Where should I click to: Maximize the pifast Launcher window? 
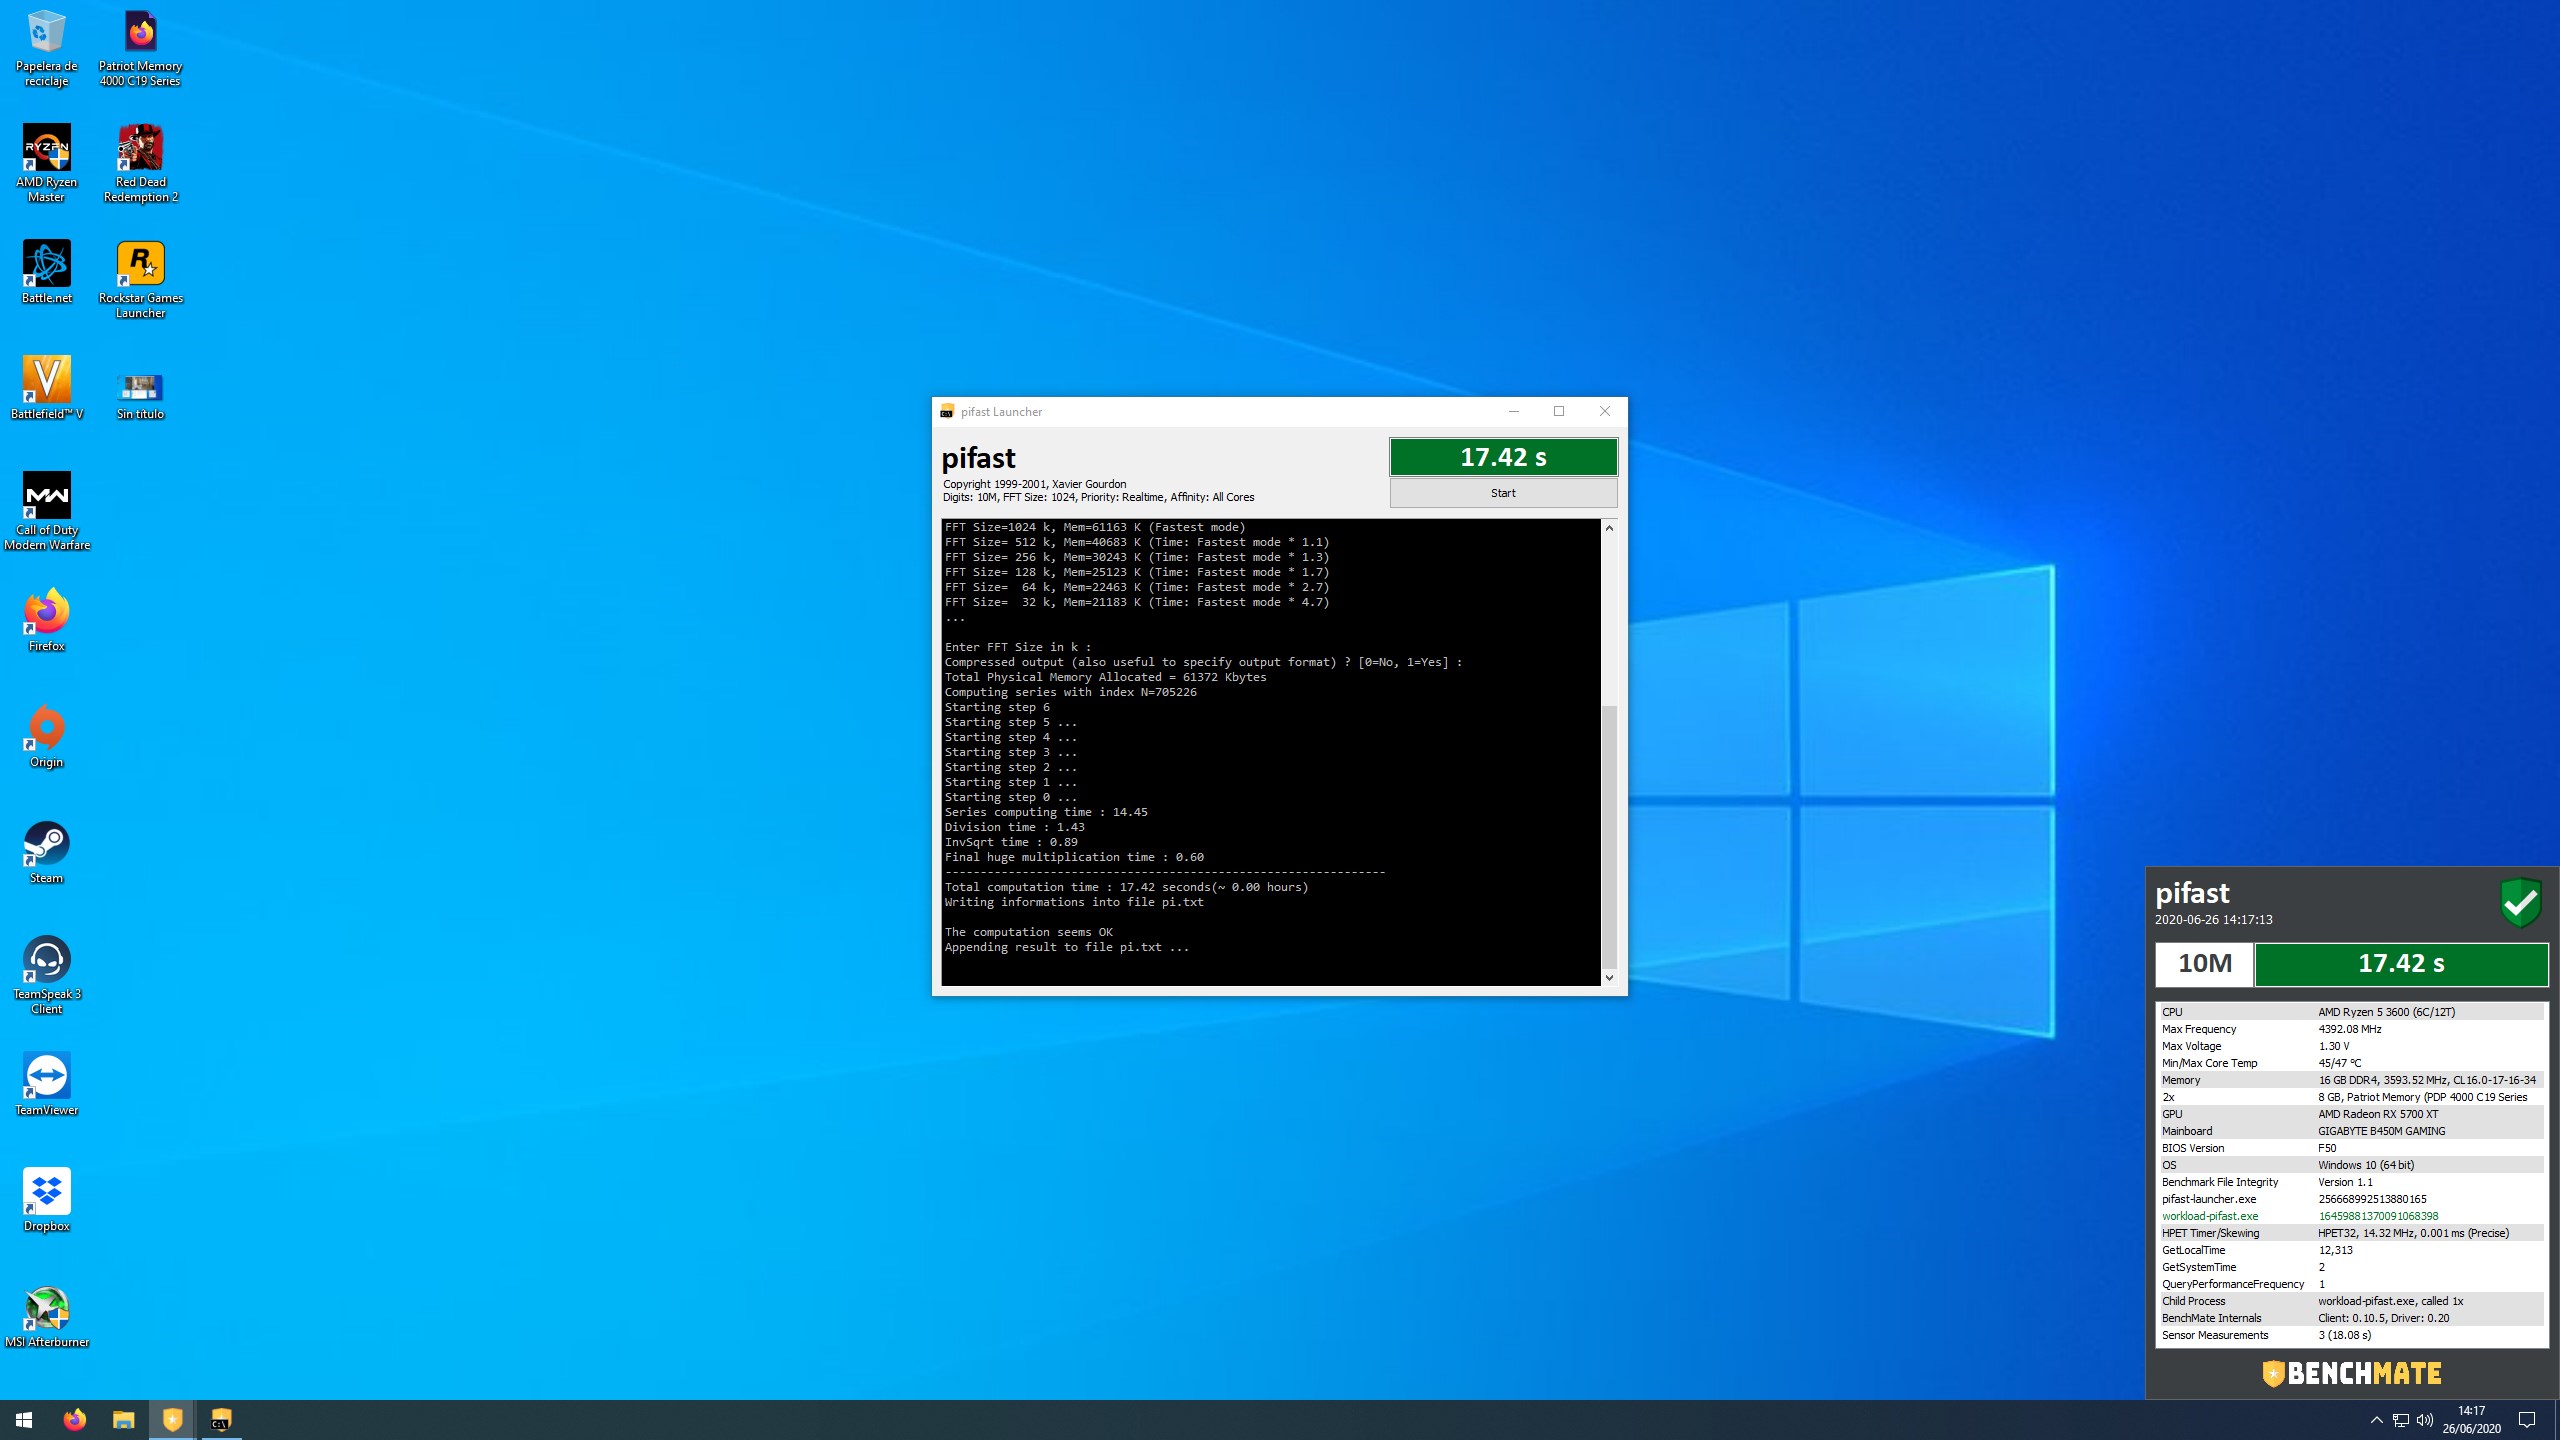[1559, 412]
